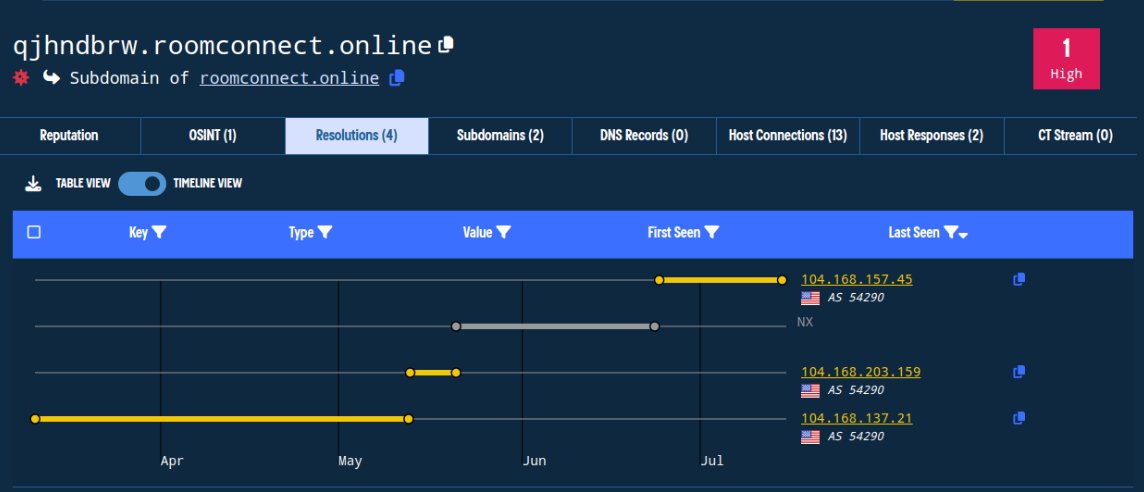Screen dimensions: 1144x492
Task: Click start marker of 104.168.137.21 bar
Action: point(34,419)
